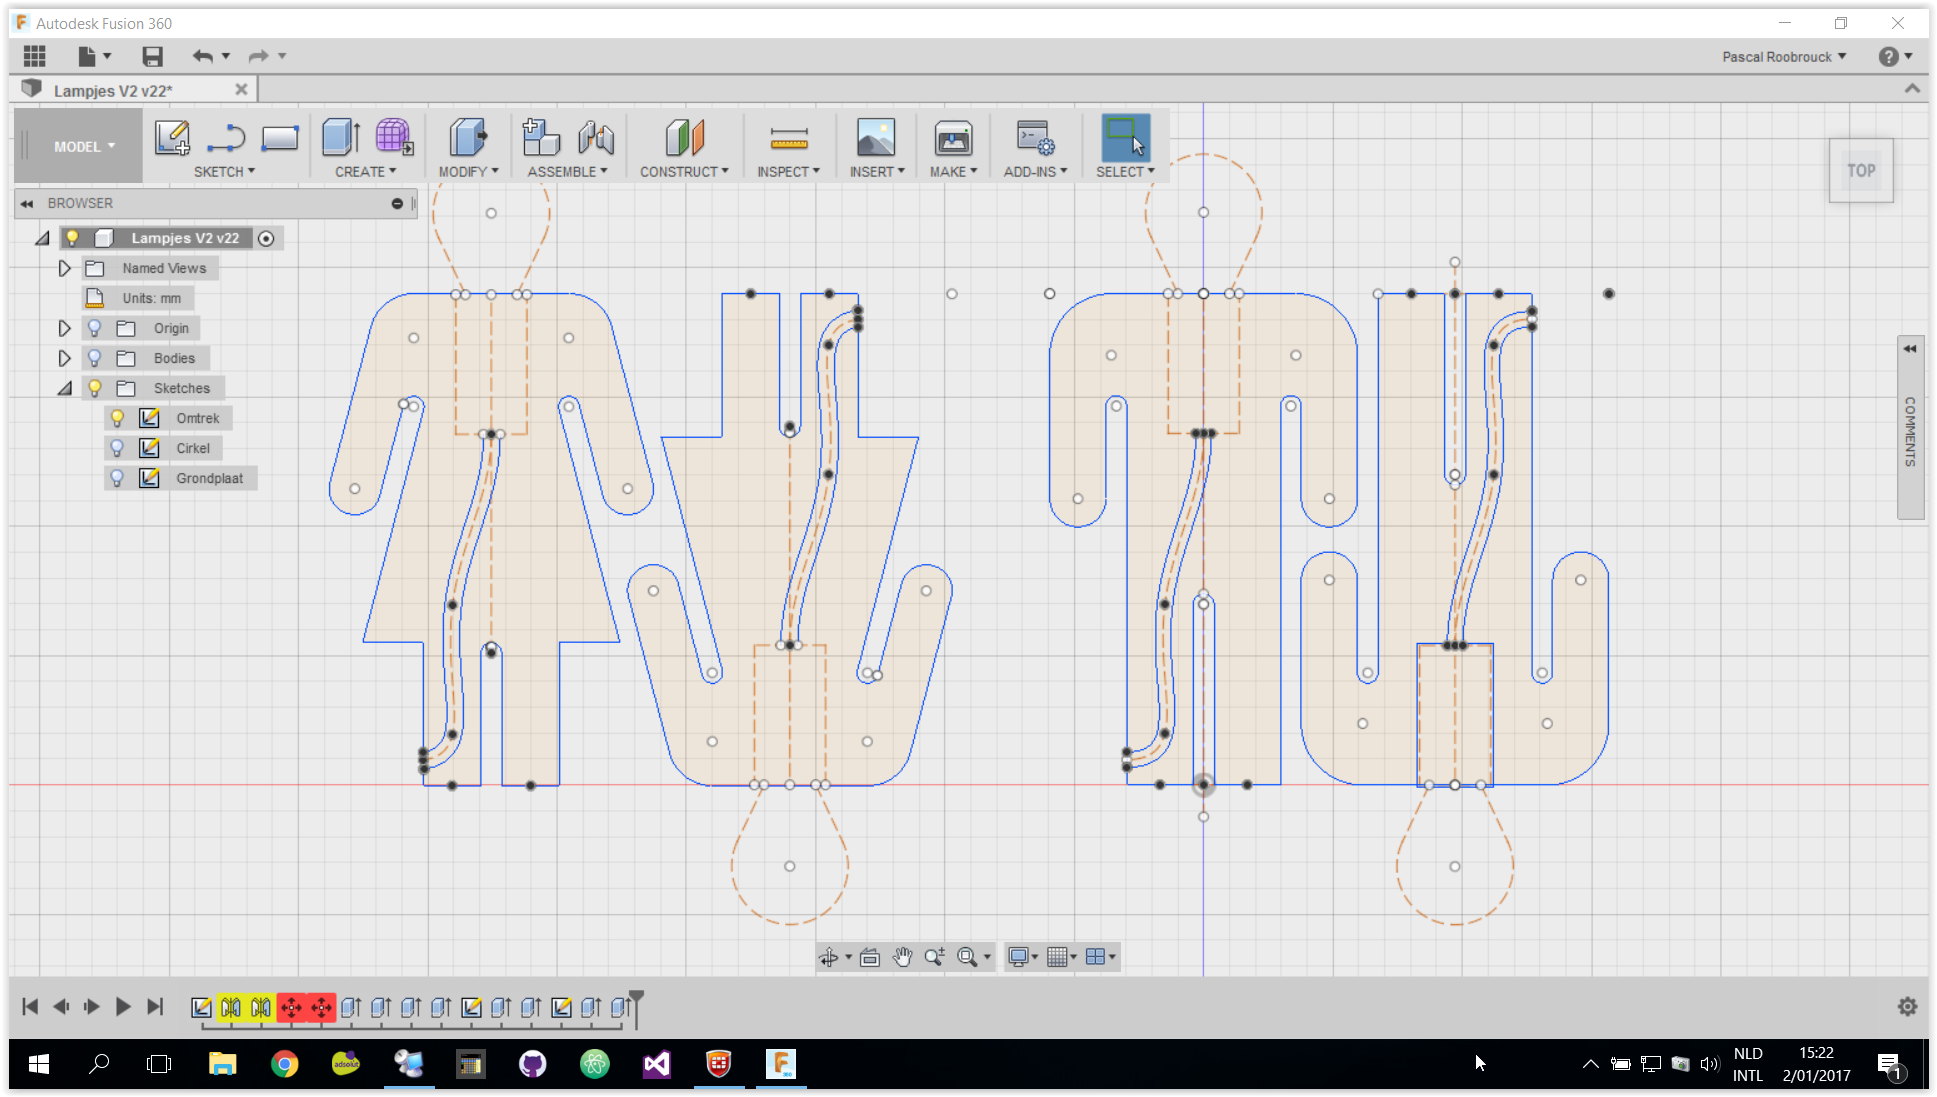
Task: Select the Measure inspect tool
Action: coord(788,138)
